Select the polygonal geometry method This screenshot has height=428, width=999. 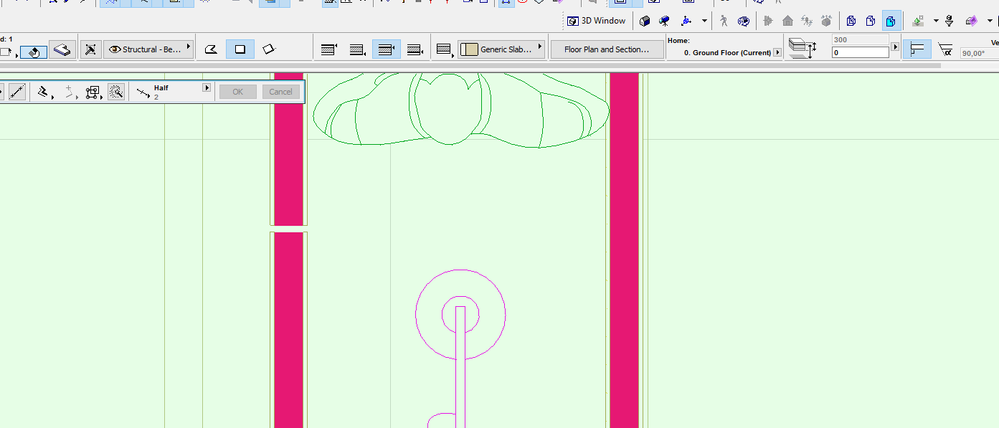(211, 49)
